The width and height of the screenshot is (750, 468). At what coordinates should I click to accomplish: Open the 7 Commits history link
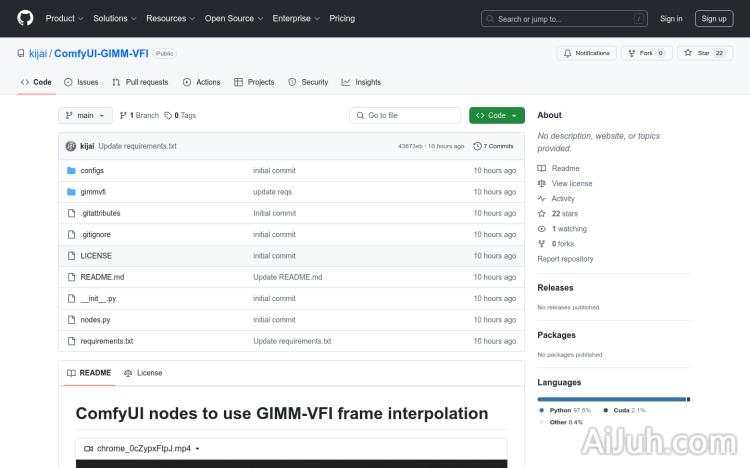pos(493,146)
